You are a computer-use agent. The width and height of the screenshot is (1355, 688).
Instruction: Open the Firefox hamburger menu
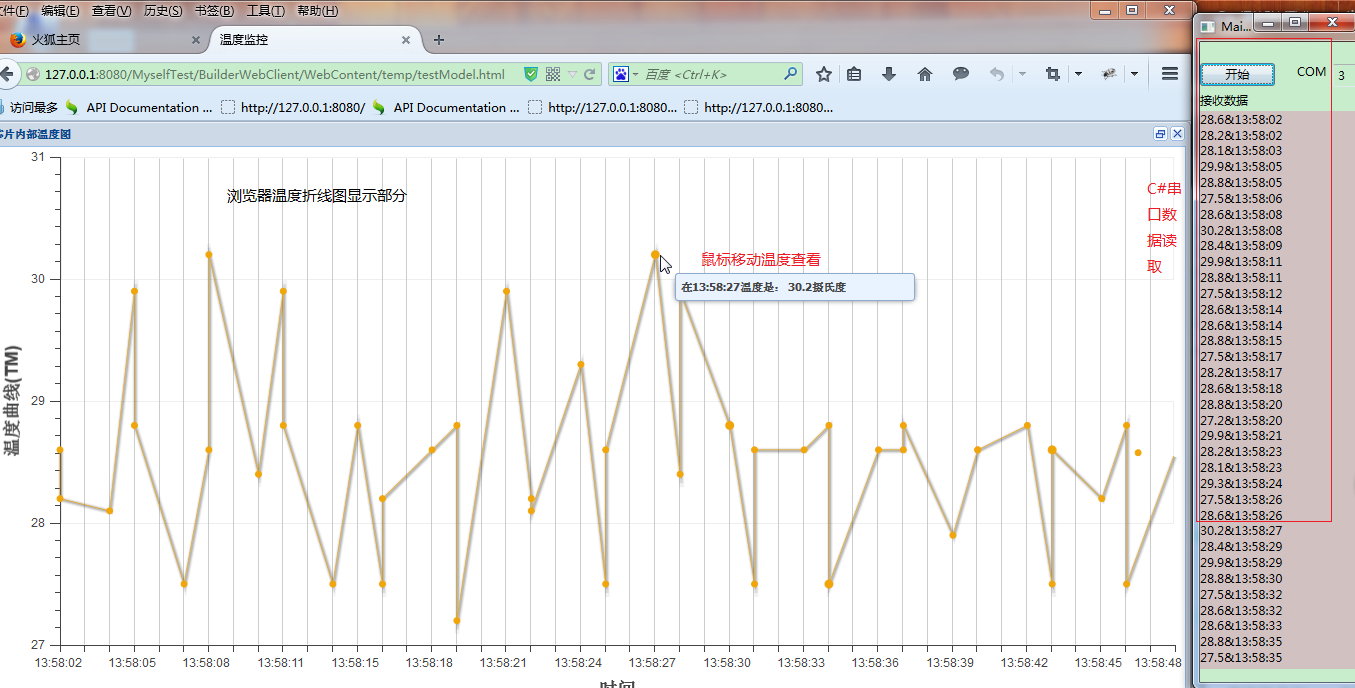[1169, 74]
